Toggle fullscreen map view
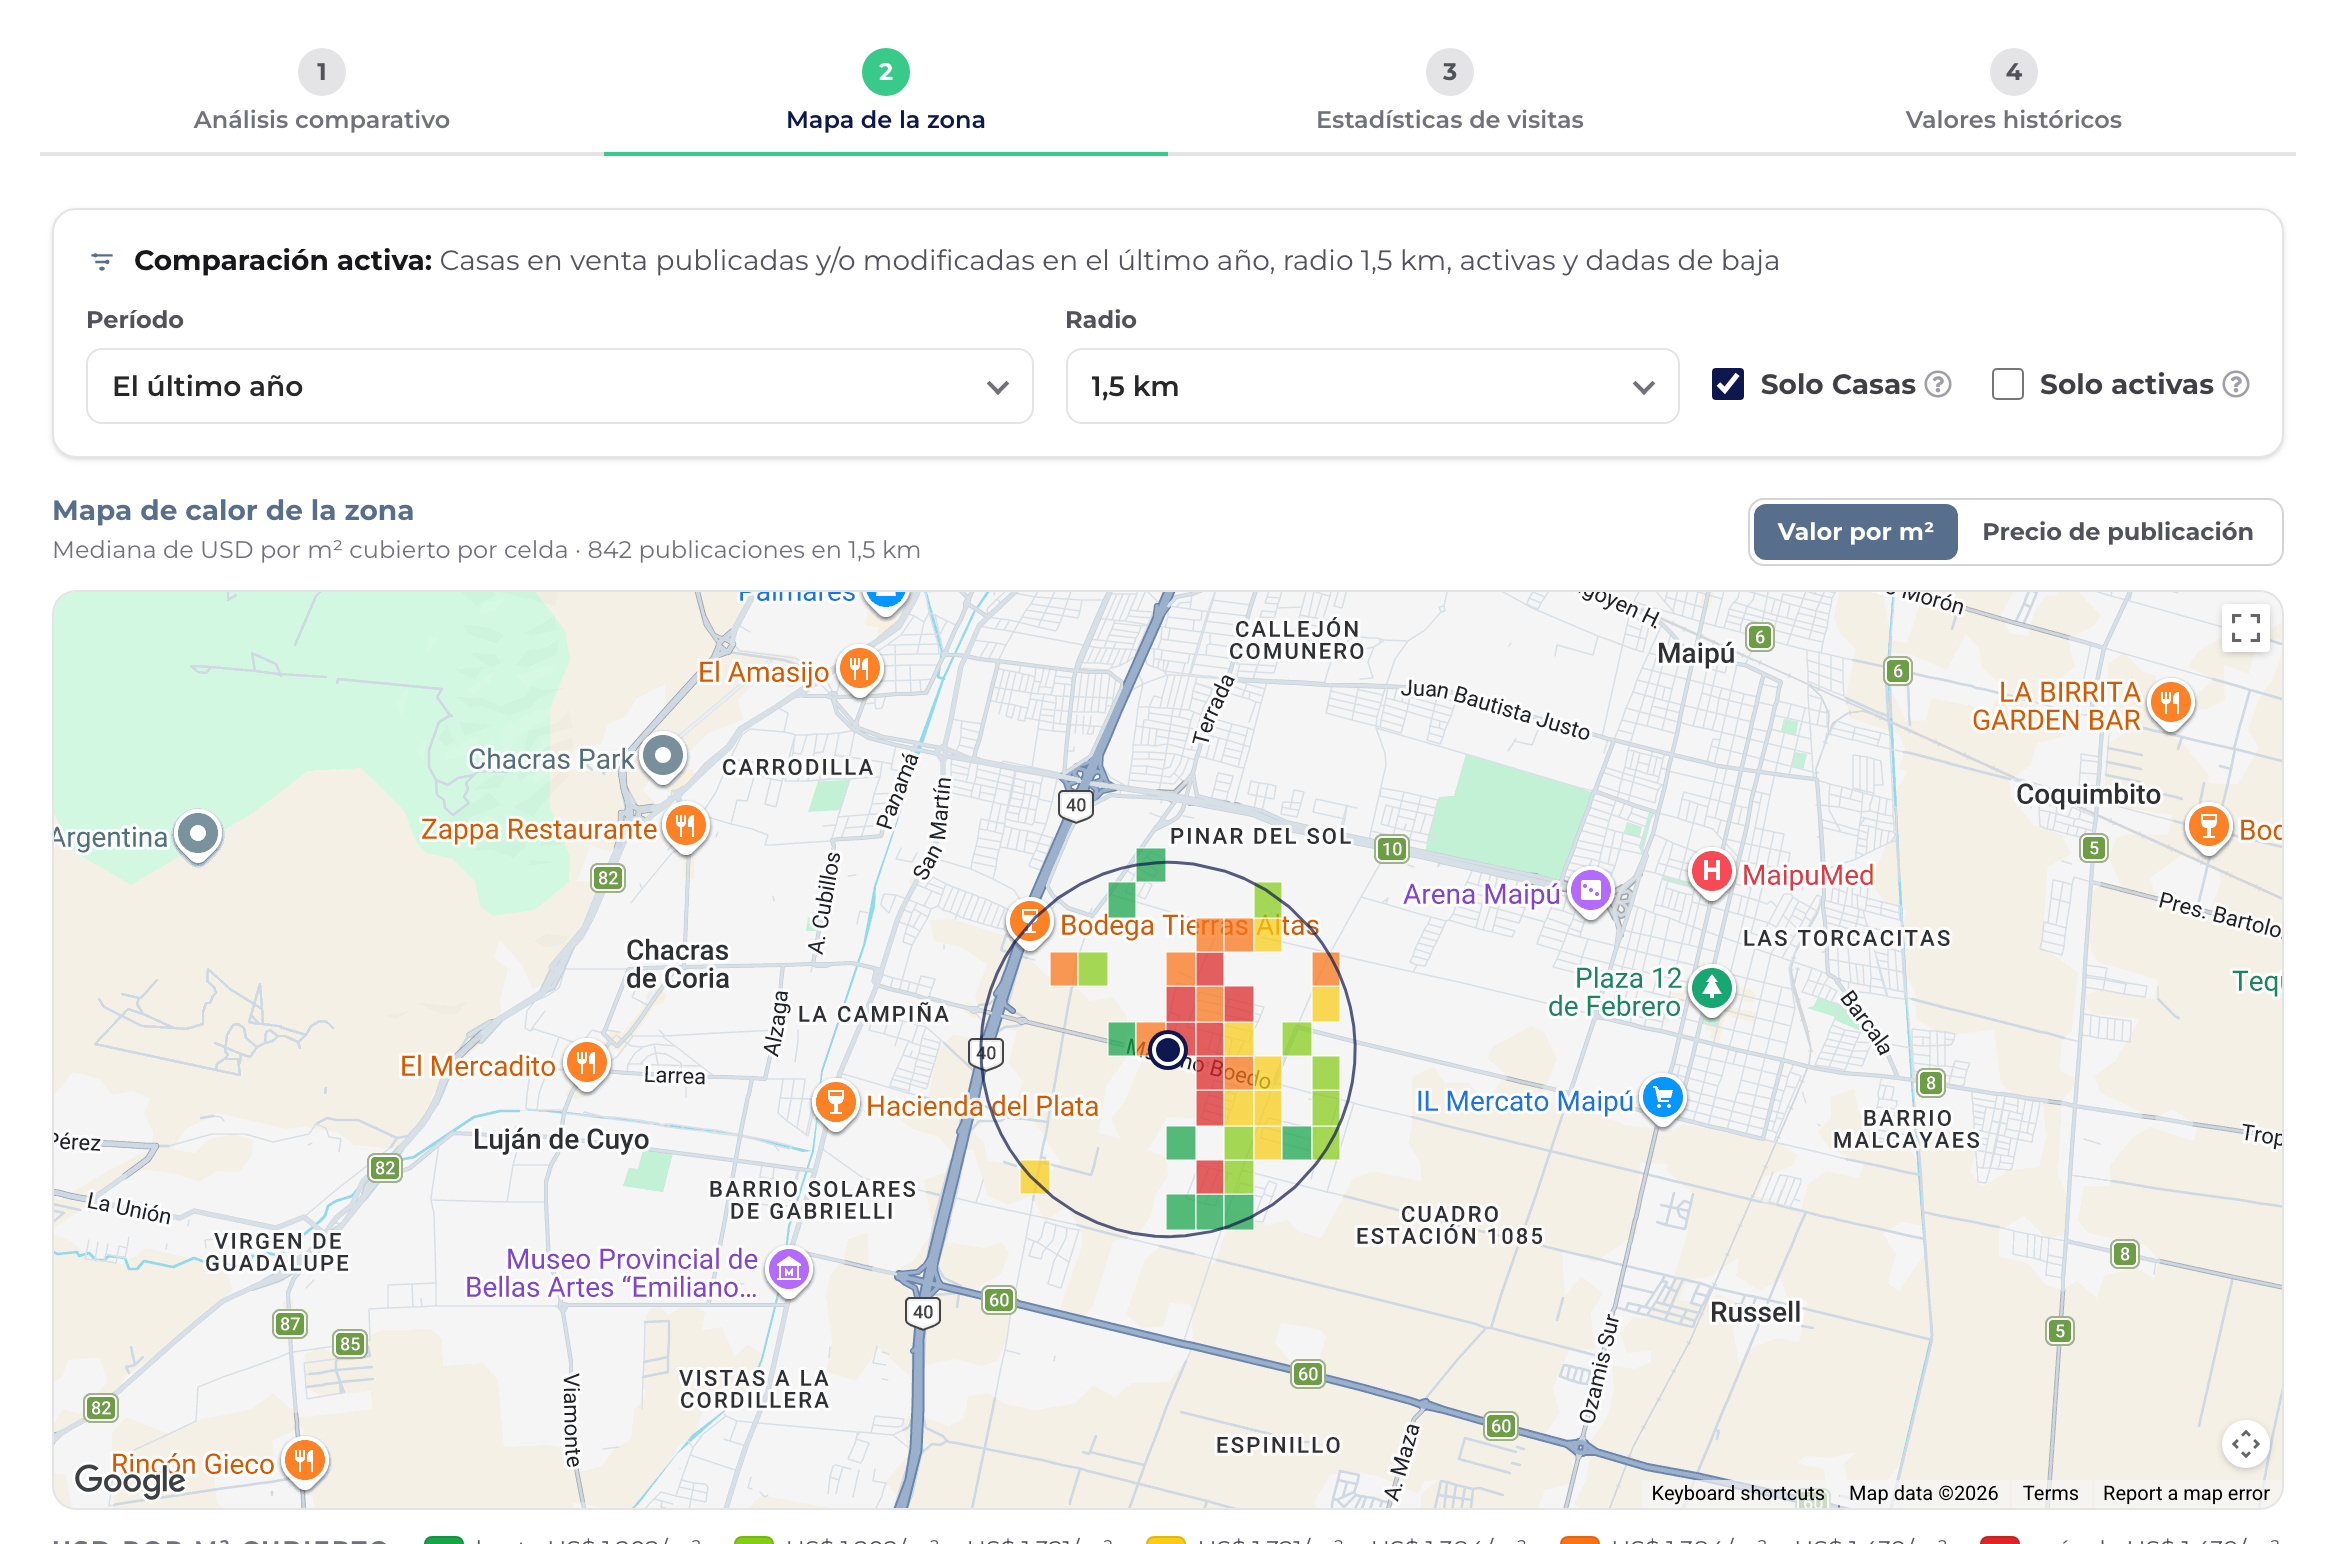Image resolution: width=2336 pixels, height=1544 pixels. click(2245, 628)
